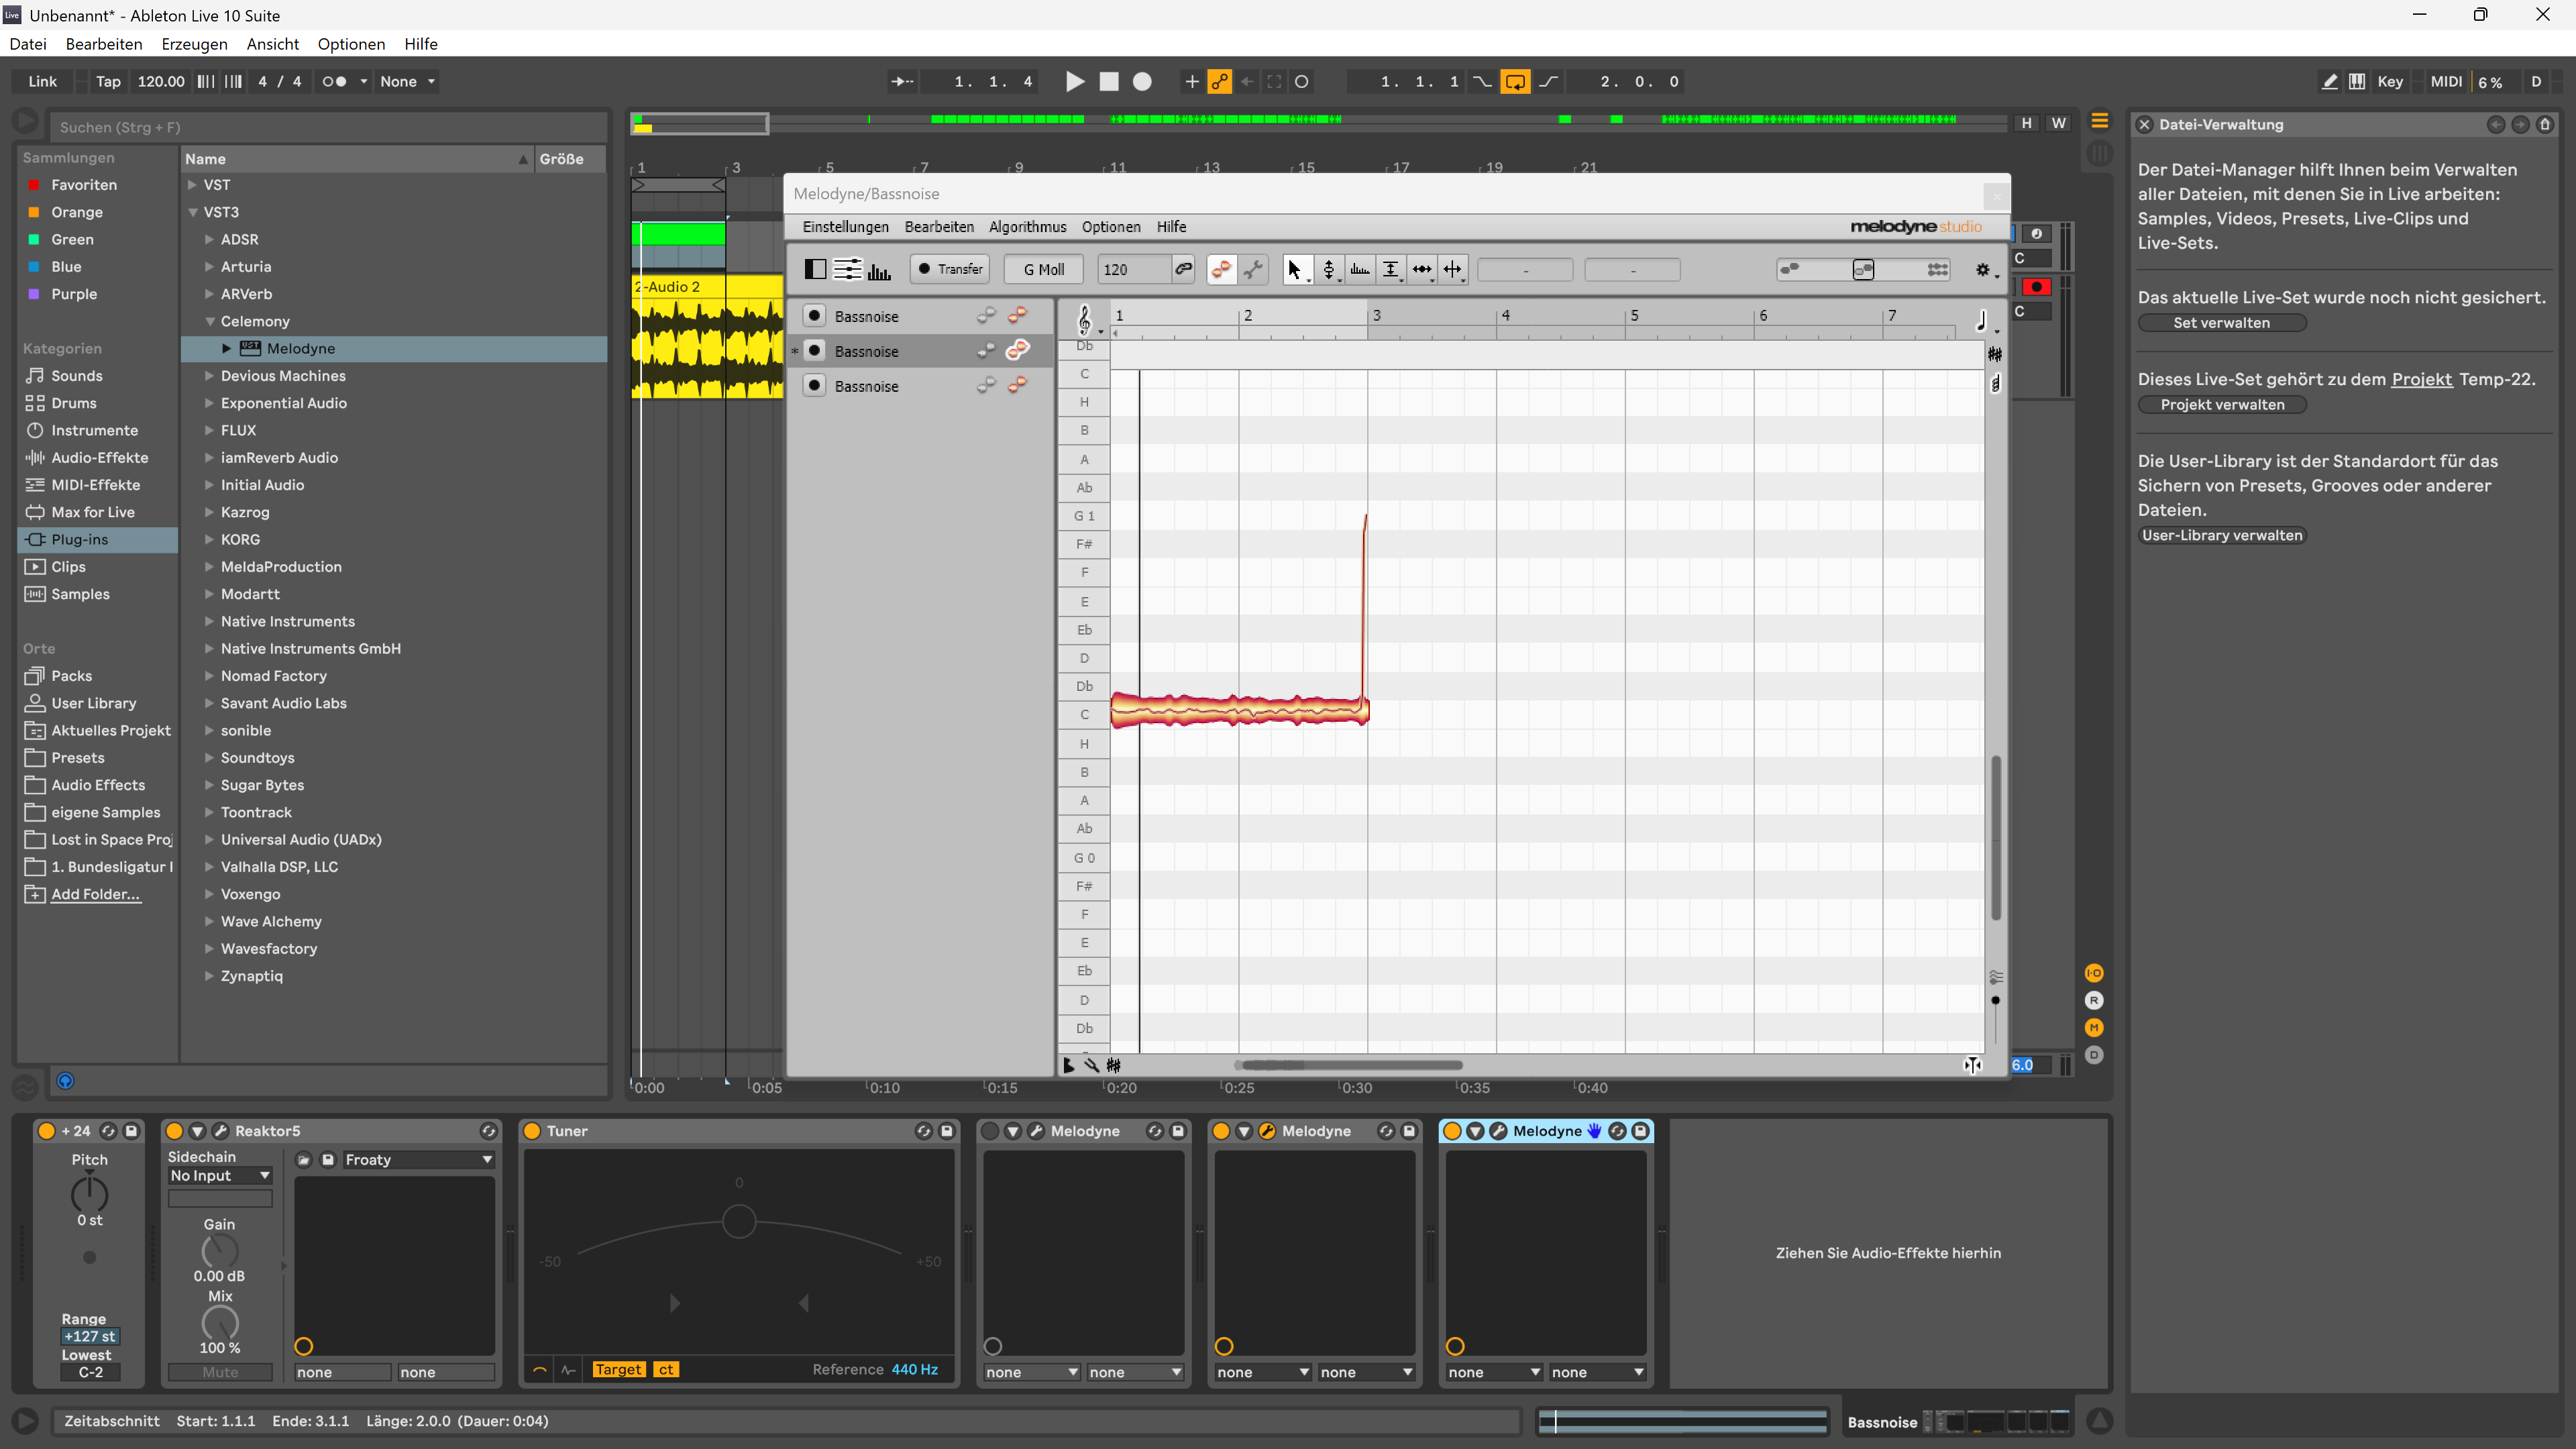
Task: Toggle the arrangement Loop switch
Action: pos(1515,82)
